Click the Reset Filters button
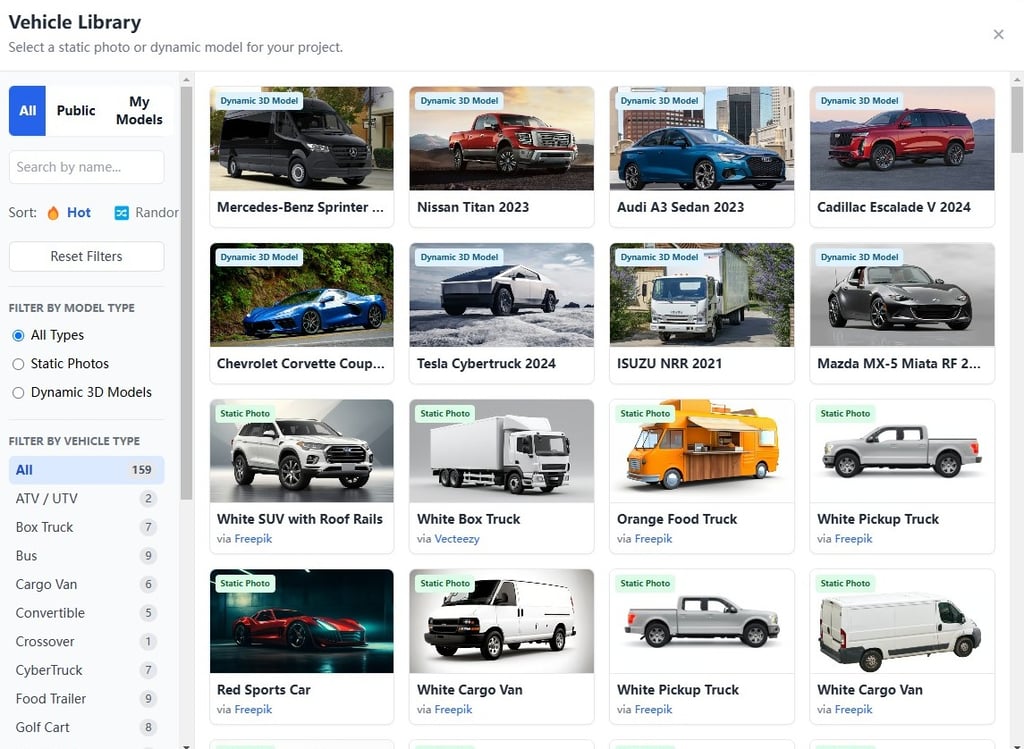This screenshot has height=749, width=1024. point(86,256)
